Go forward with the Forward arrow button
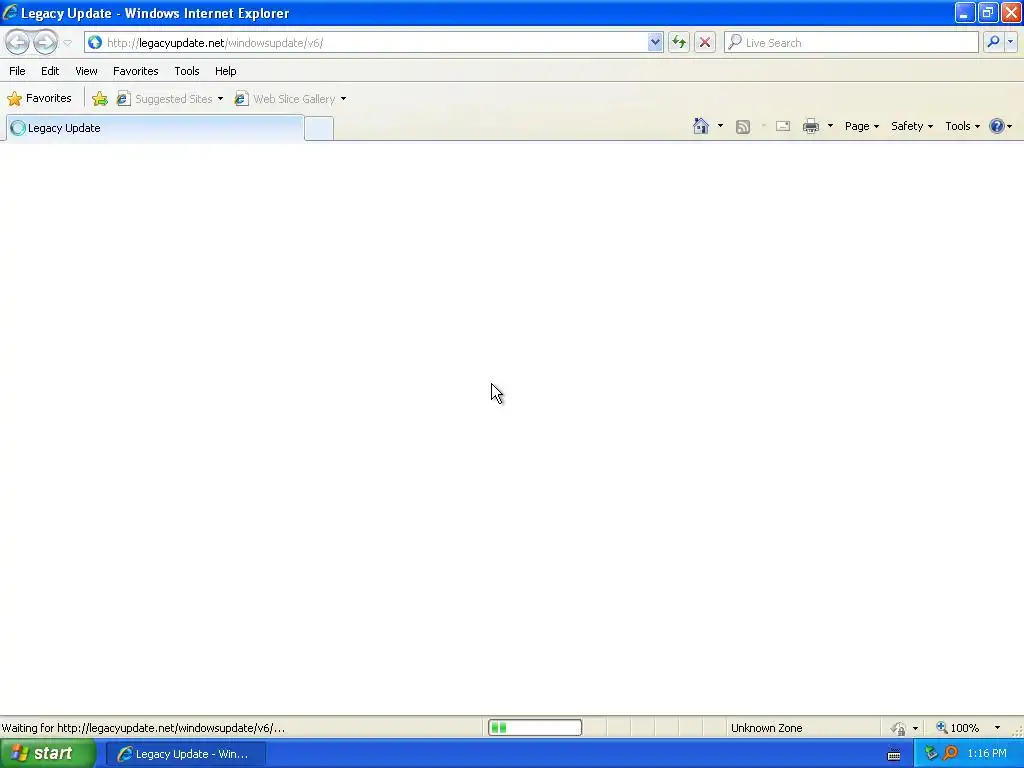This screenshot has width=1024, height=768. (45, 42)
